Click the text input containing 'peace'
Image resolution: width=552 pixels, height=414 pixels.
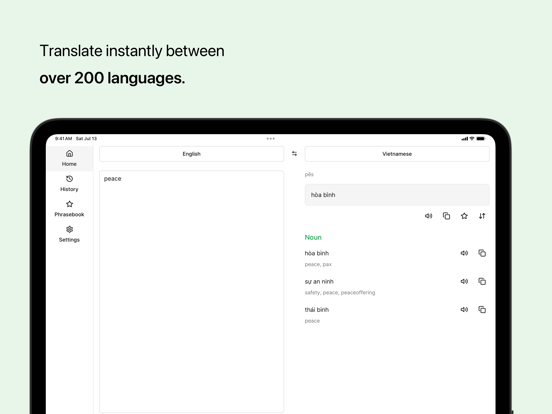point(192,291)
